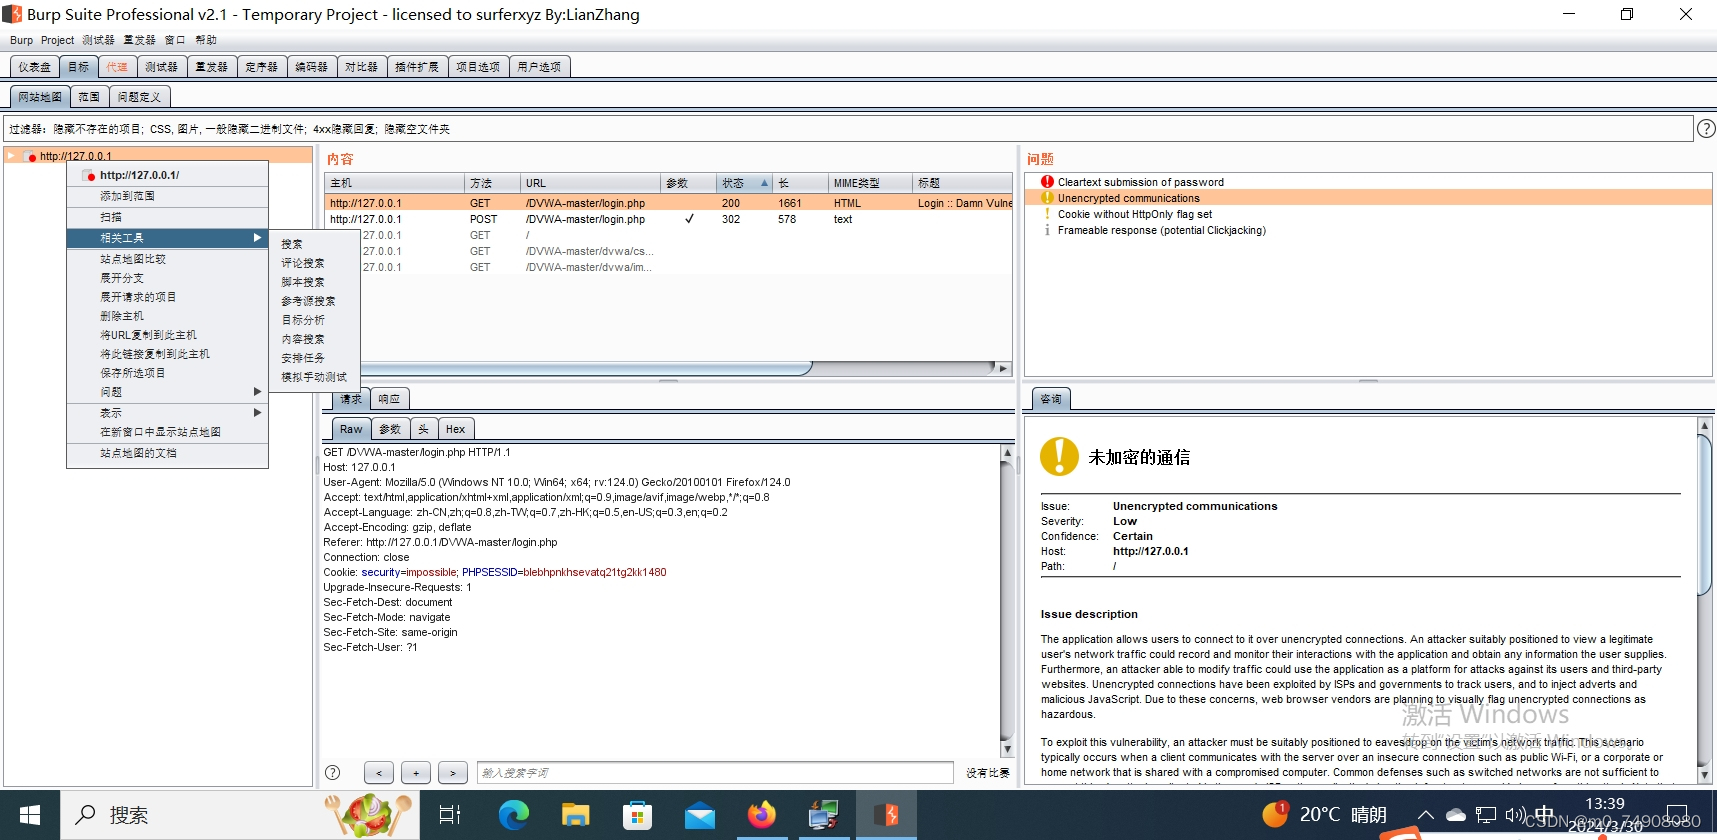The image size is (1717, 840).
Task: Click the advisory panel scroll-up arrow
Action: click(1705, 426)
